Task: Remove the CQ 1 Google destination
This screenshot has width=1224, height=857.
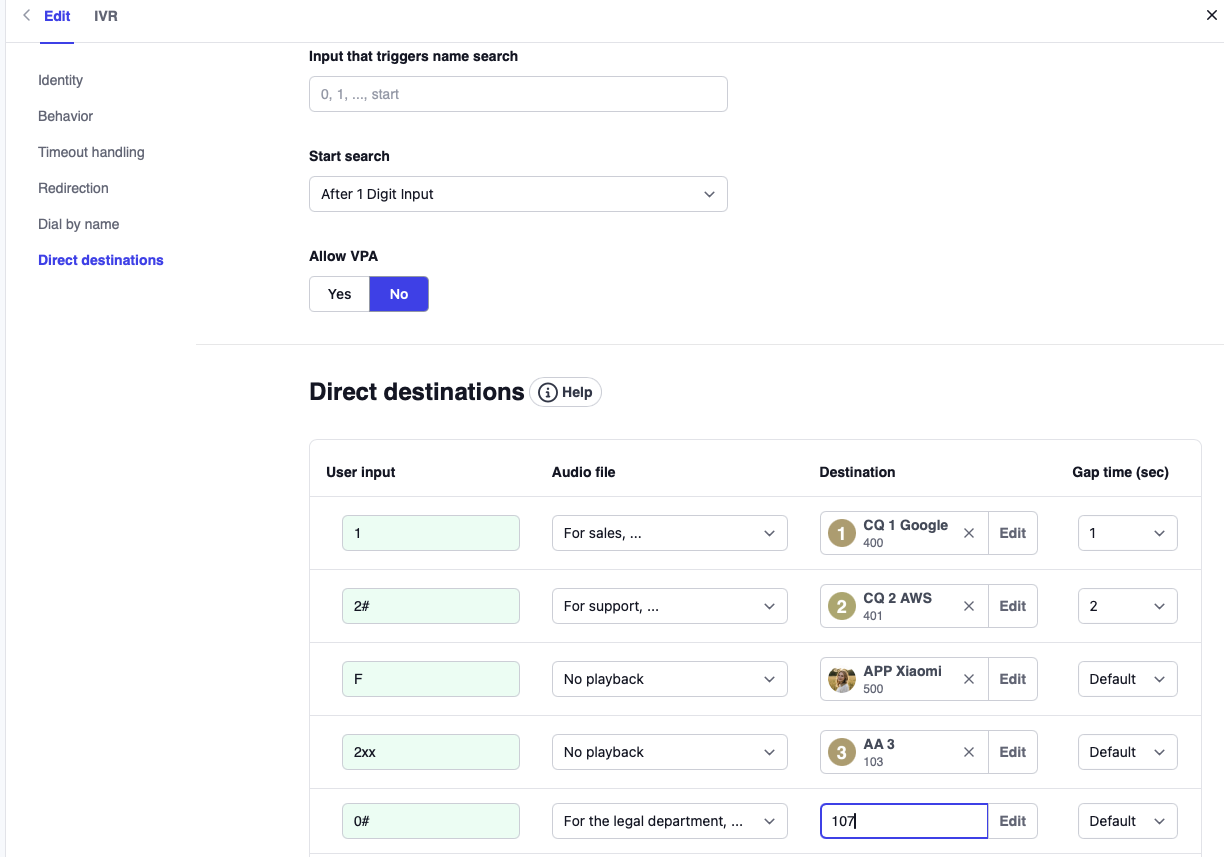Action: [968, 533]
